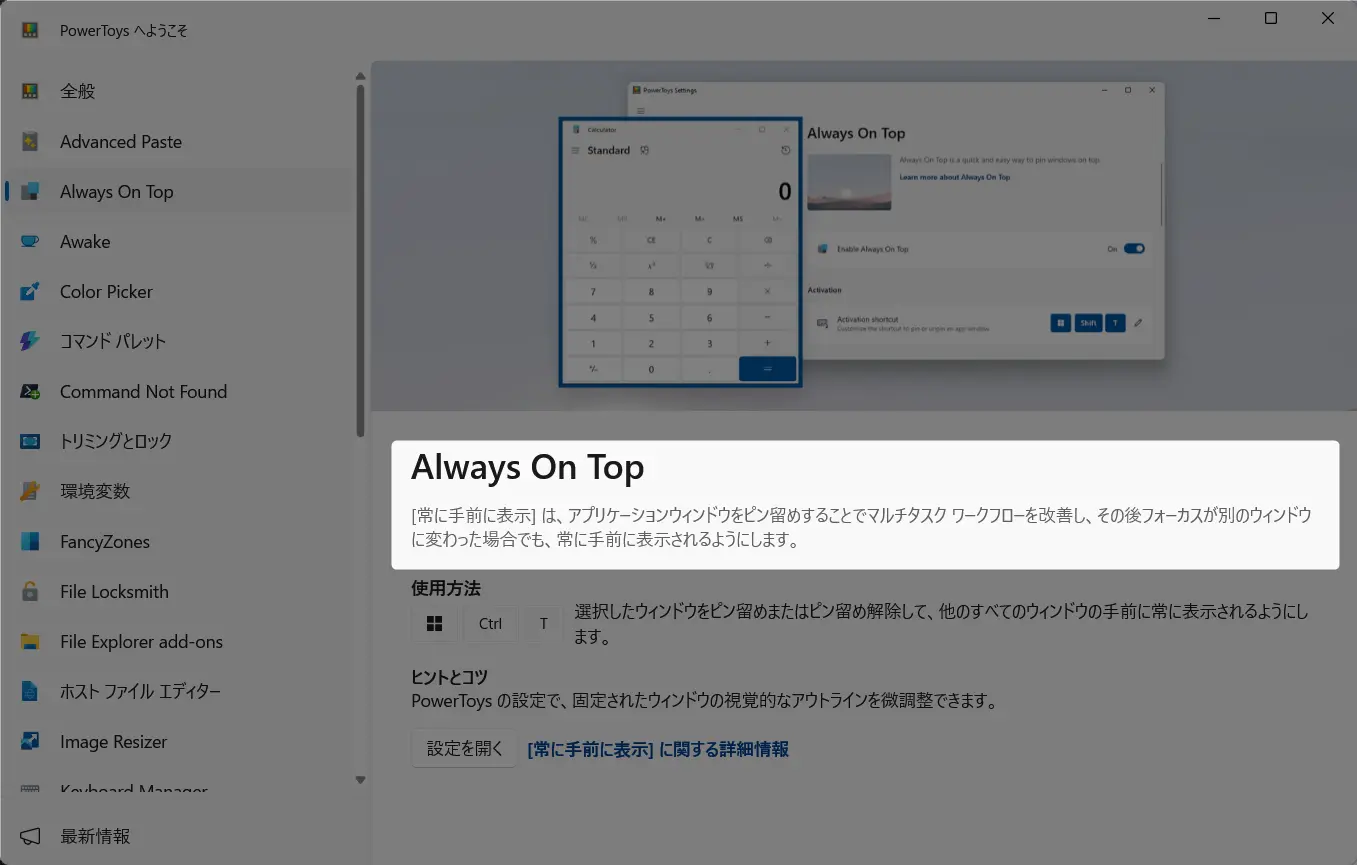Open the 全般 menu item

[x=177, y=91]
